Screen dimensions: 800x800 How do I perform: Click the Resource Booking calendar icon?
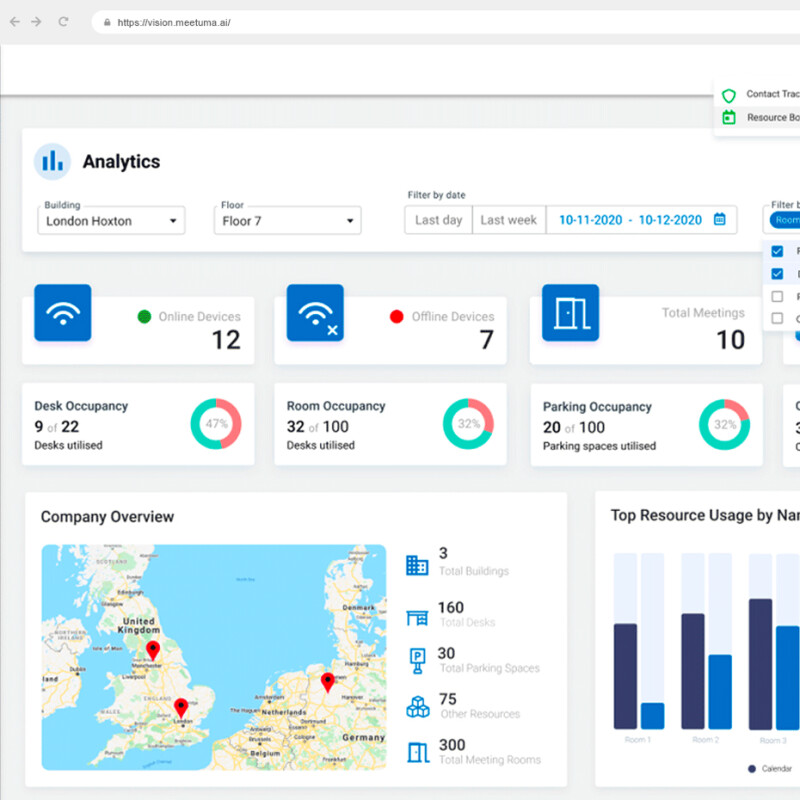pyautogui.click(x=729, y=118)
